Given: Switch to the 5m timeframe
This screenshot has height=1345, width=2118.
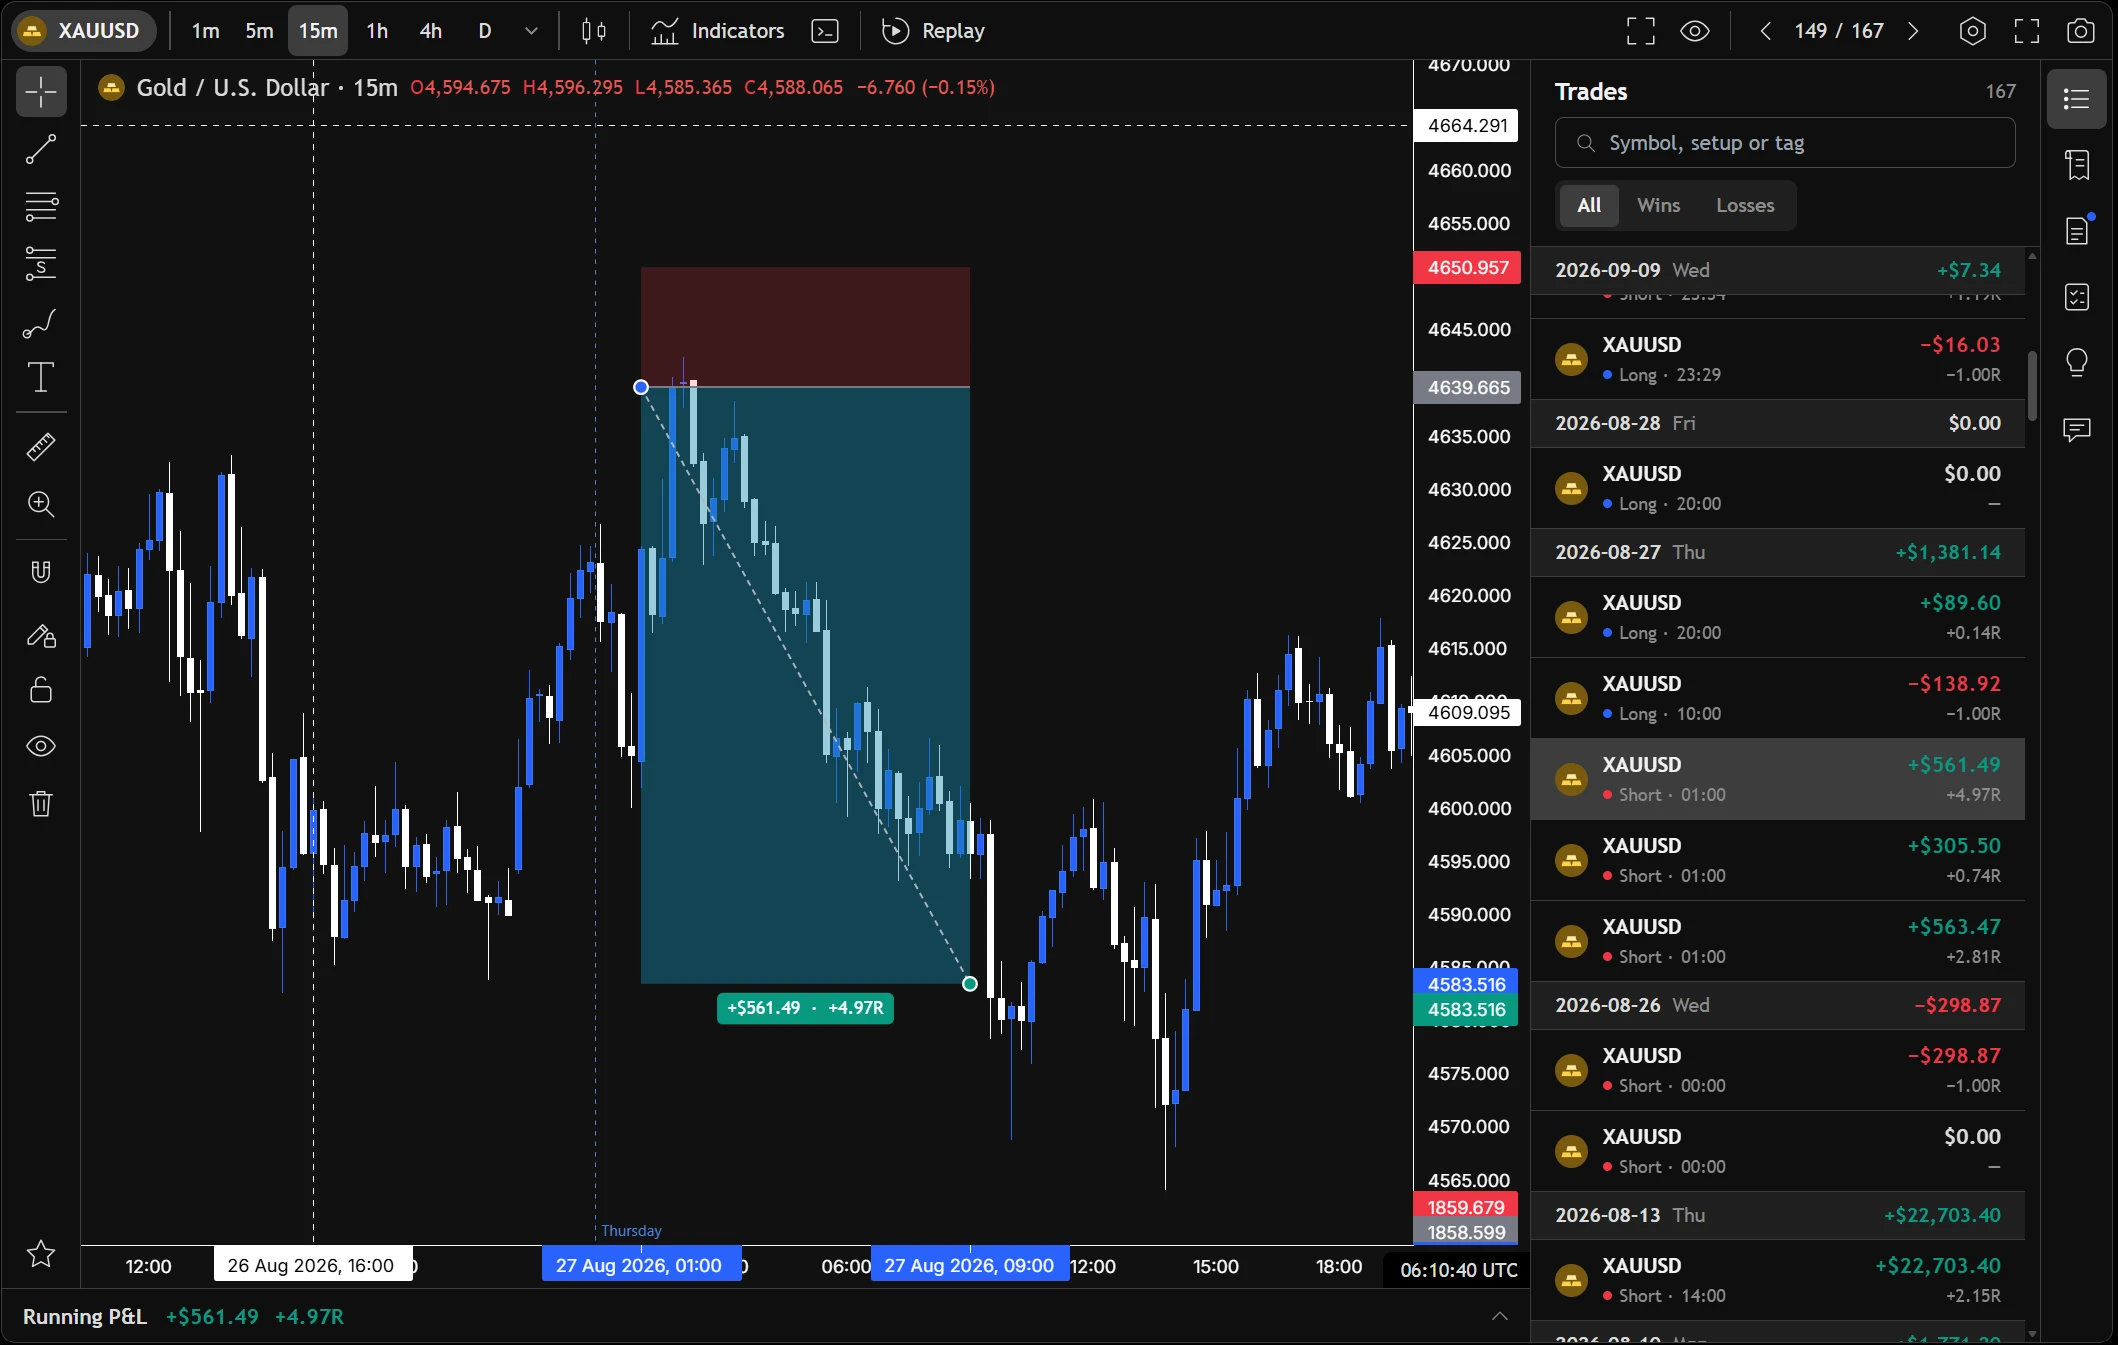Looking at the screenshot, I should point(259,31).
